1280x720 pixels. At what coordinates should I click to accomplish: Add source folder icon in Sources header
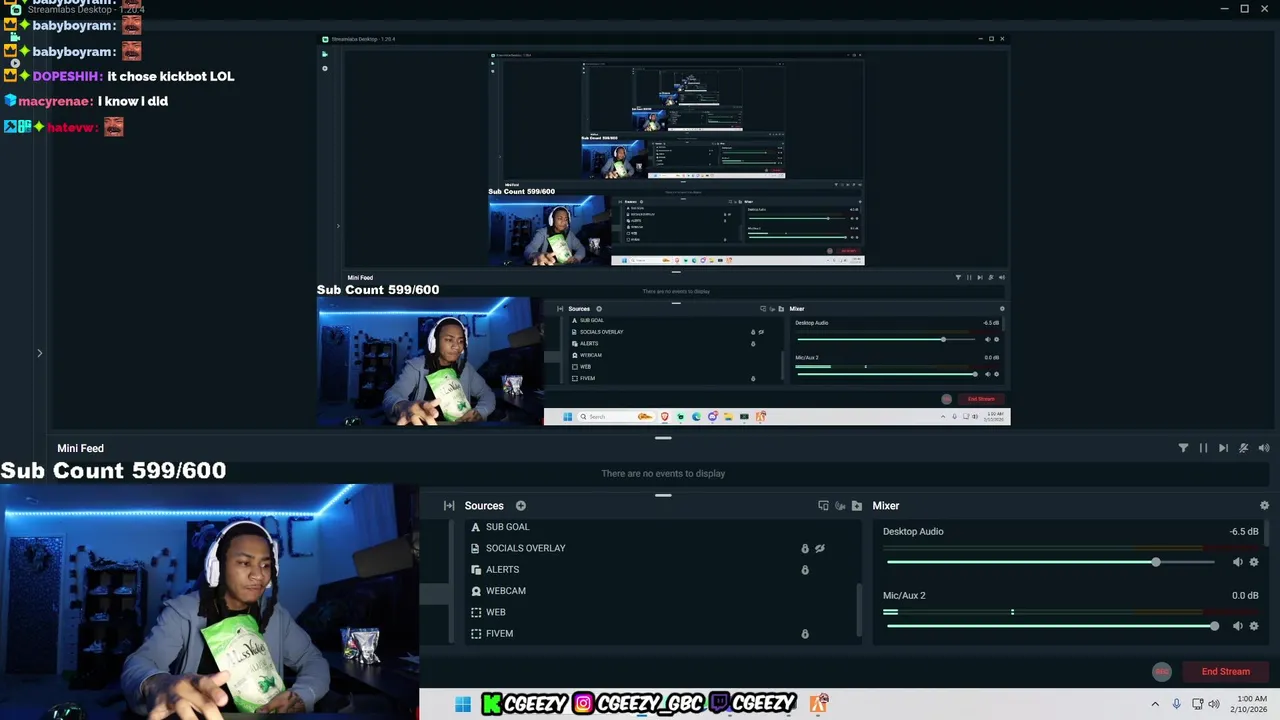tap(857, 506)
